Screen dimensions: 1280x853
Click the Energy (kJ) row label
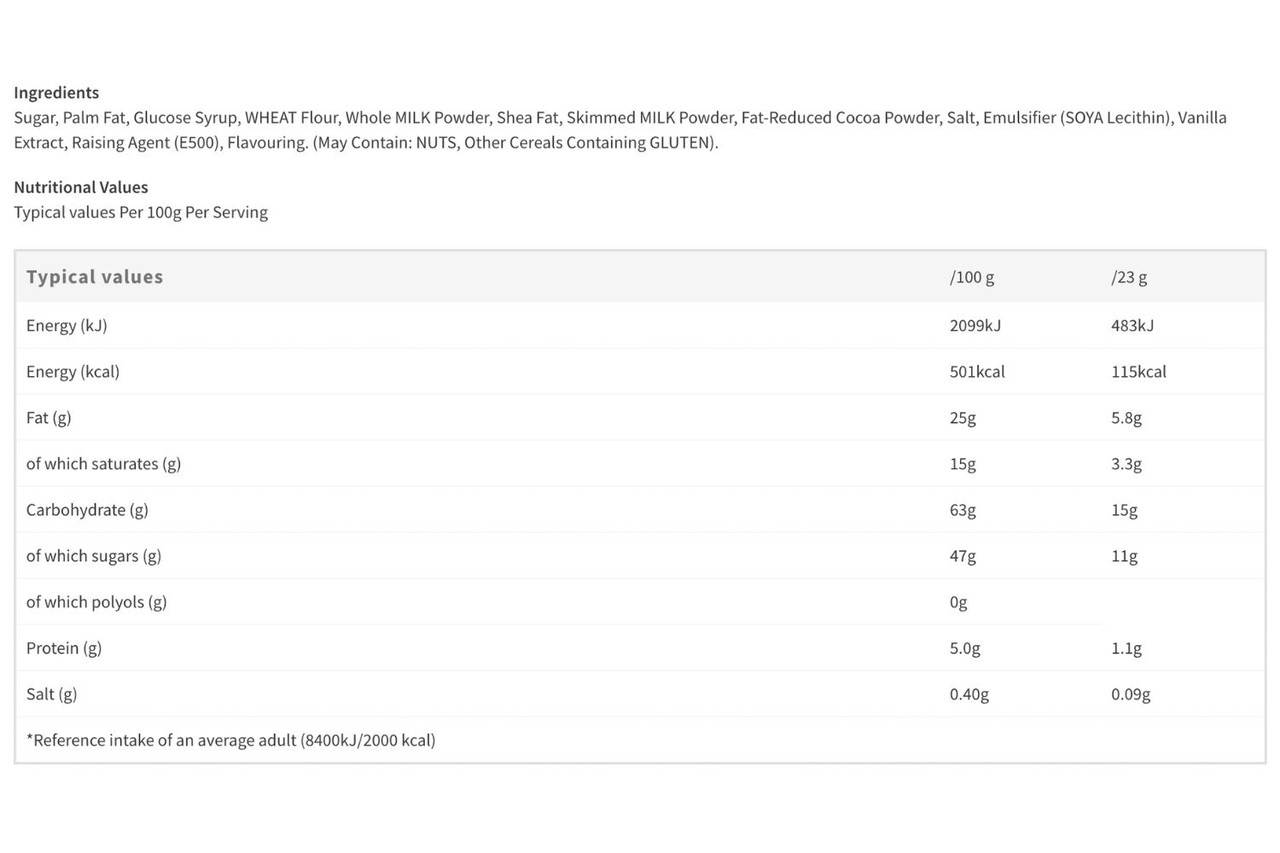point(67,325)
